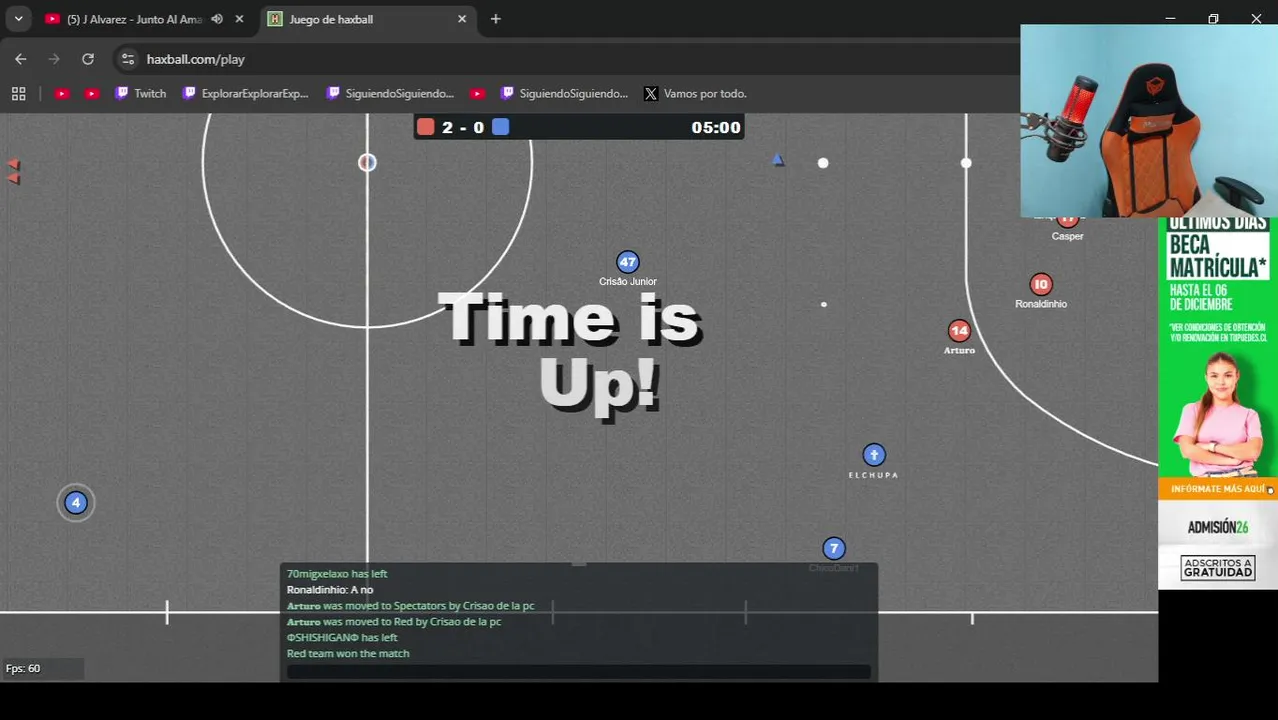Click the ADSCRITOS A GRATUIDAD ad badge

point(1218,568)
